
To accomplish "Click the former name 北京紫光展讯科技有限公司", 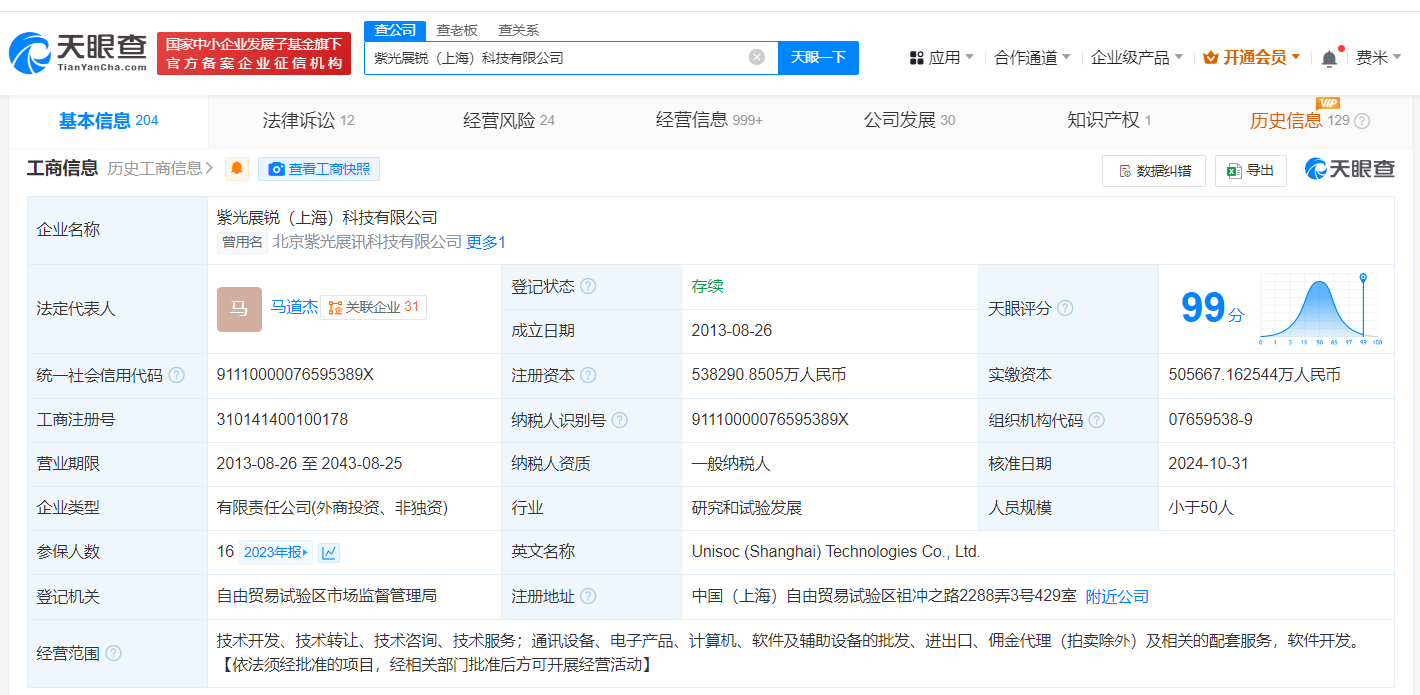I will coord(367,241).
